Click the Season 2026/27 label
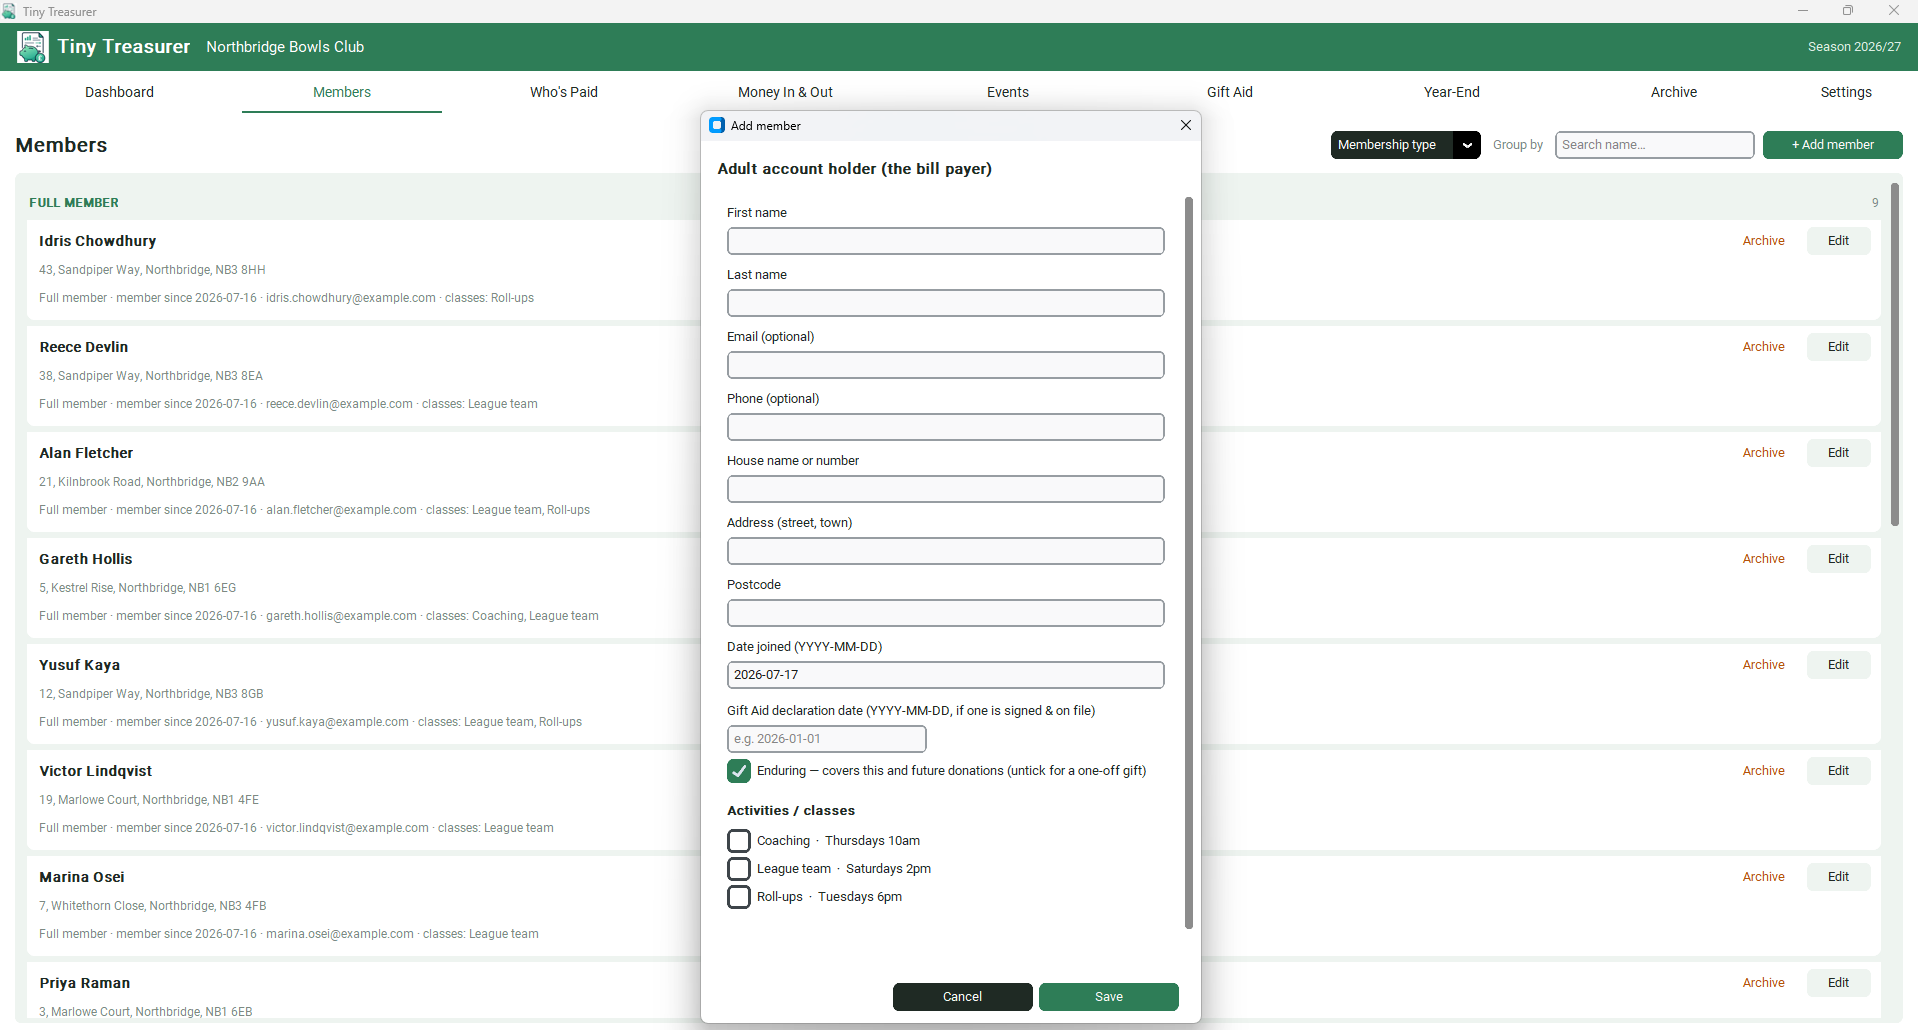 pyautogui.click(x=1855, y=47)
